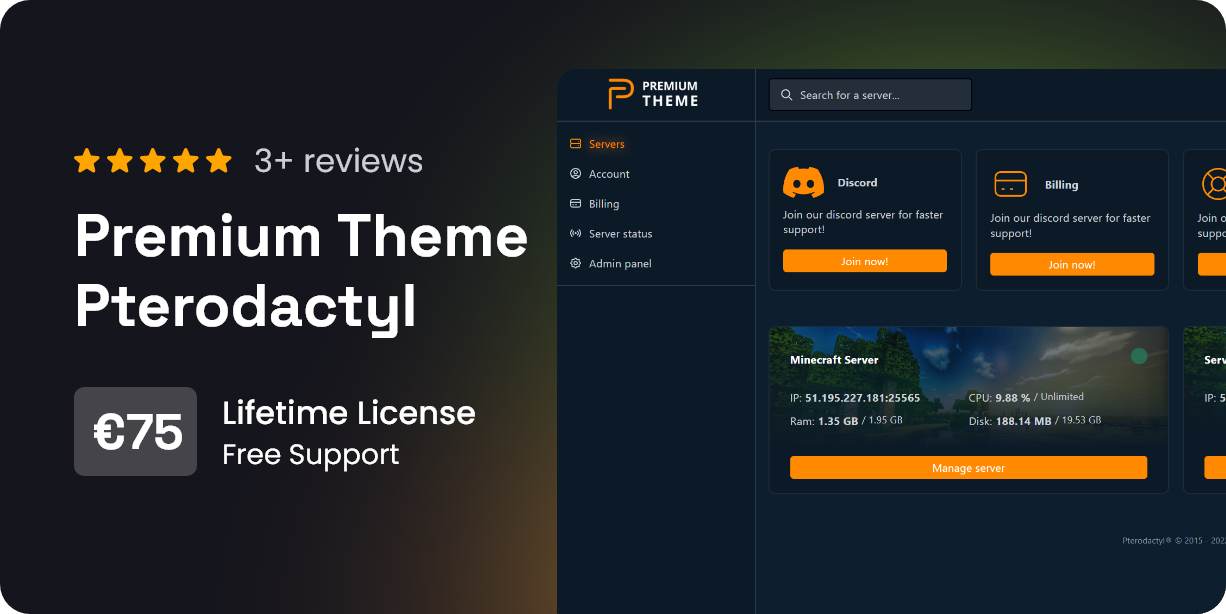
Task: Click the Discord logo icon
Action: [x=803, y=183]
